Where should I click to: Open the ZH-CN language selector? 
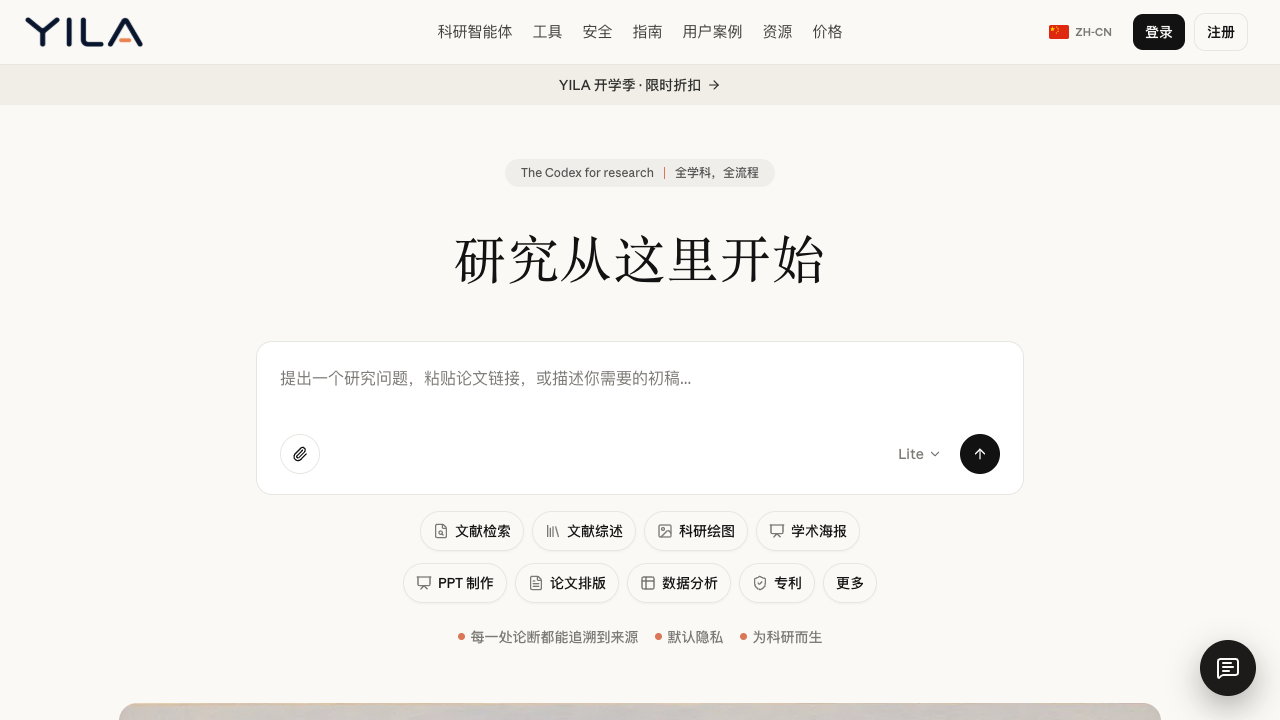(1080, 32)
